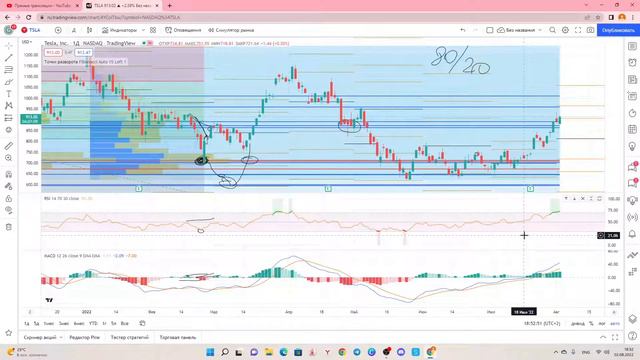Maximize the bottom panel icon

[x=615, y=337]
